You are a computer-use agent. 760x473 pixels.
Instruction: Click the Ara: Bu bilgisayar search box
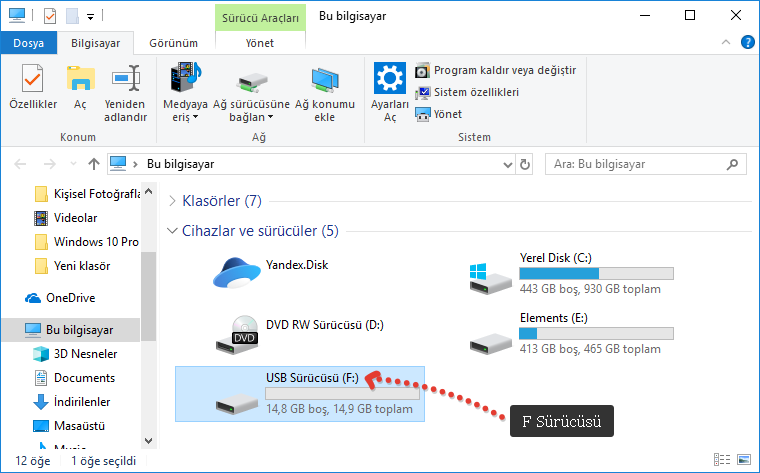[x=642, y=163]
